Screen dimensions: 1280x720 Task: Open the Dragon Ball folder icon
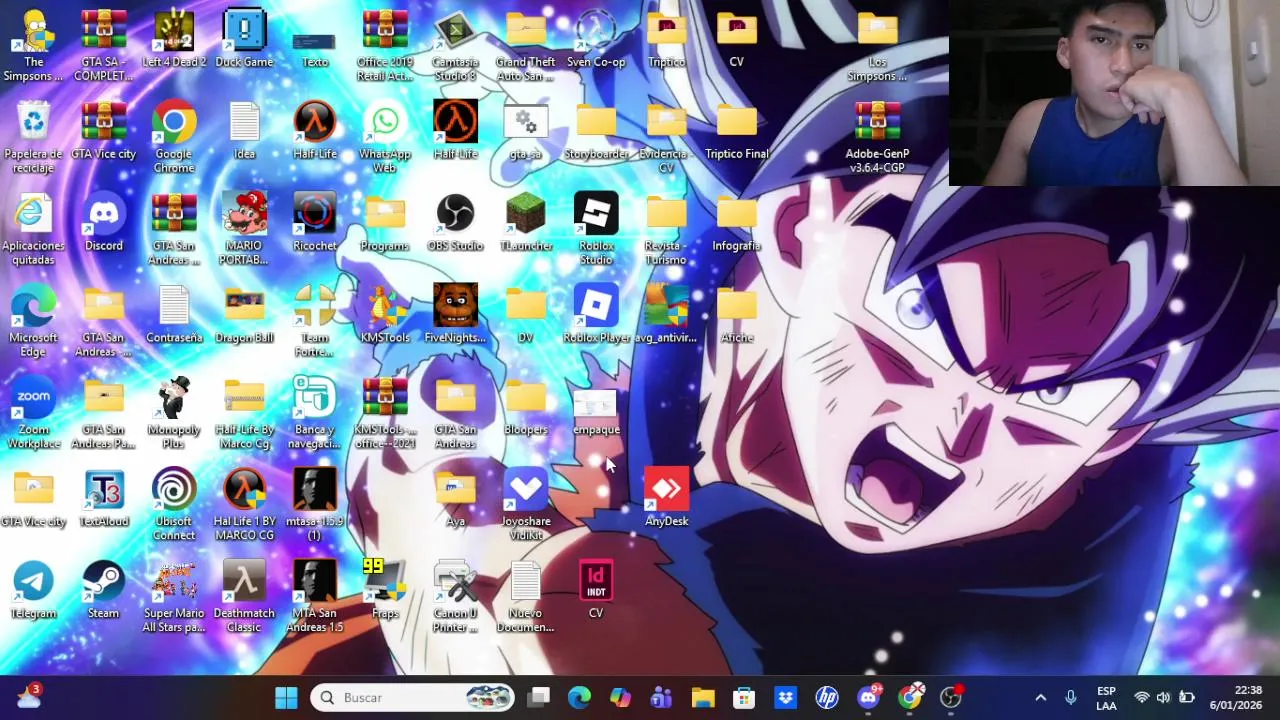tap(244, 315)
